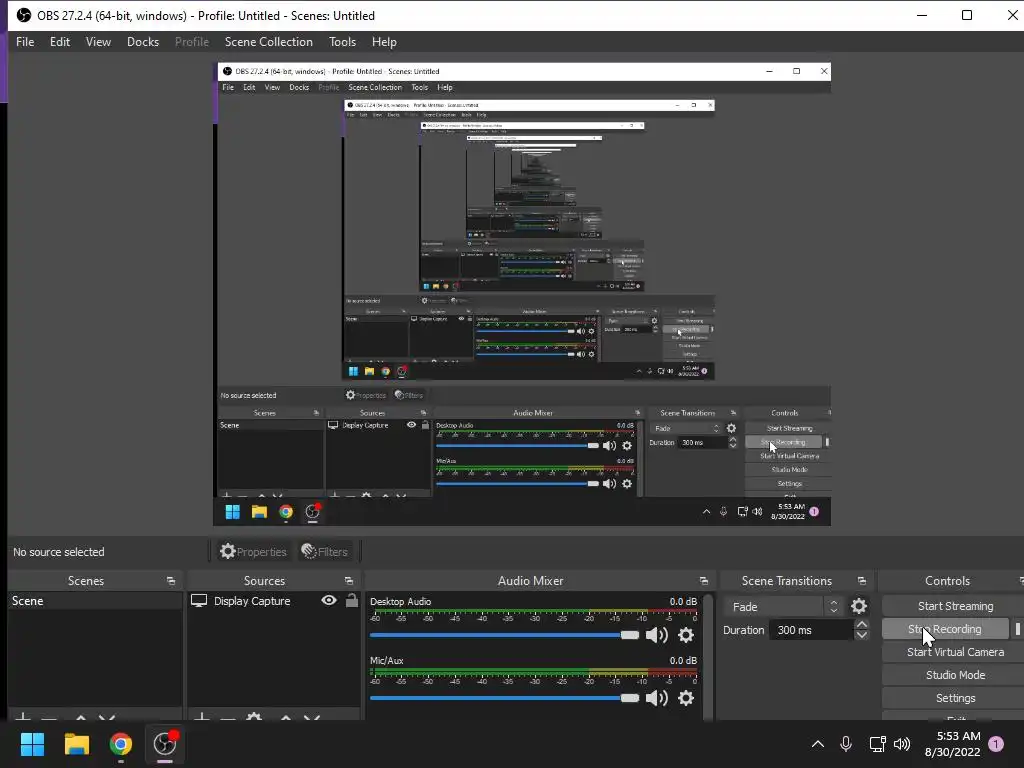Open the Tools menu
This screenshot has width=1024, height=768.
(342, 42)
